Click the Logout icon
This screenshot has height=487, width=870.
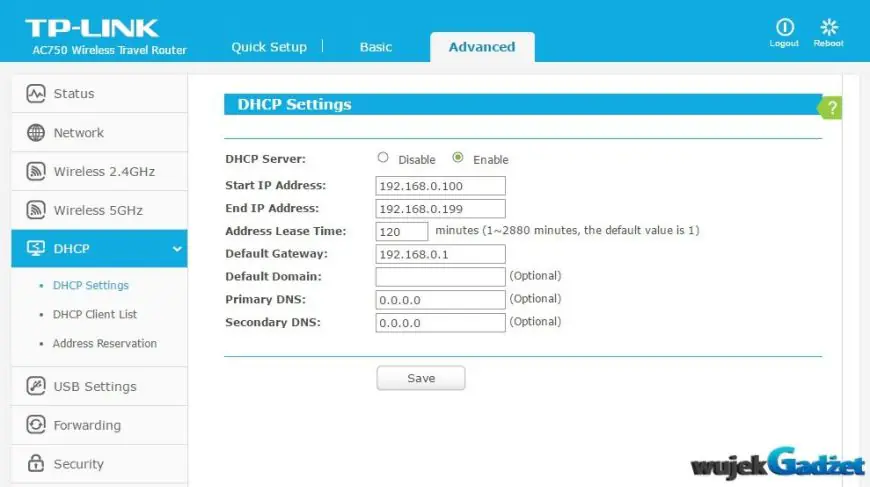click(785, 27)
